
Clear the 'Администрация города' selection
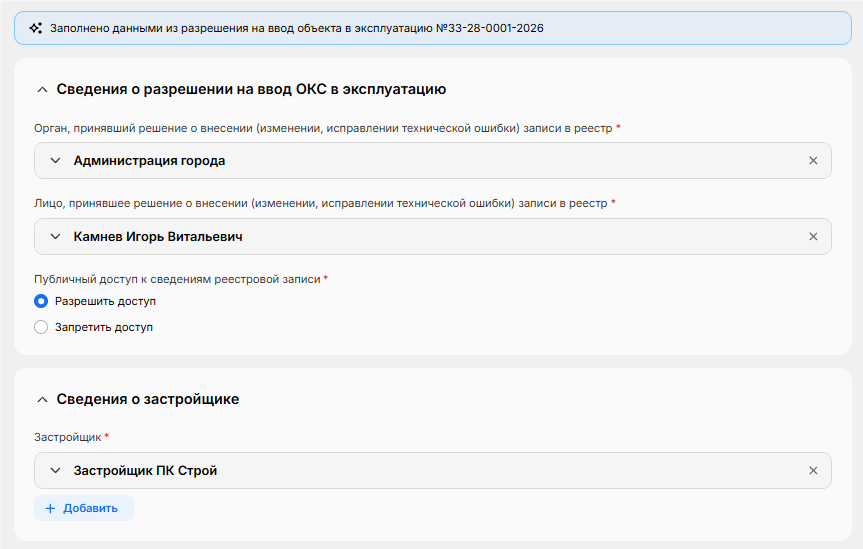813,161
